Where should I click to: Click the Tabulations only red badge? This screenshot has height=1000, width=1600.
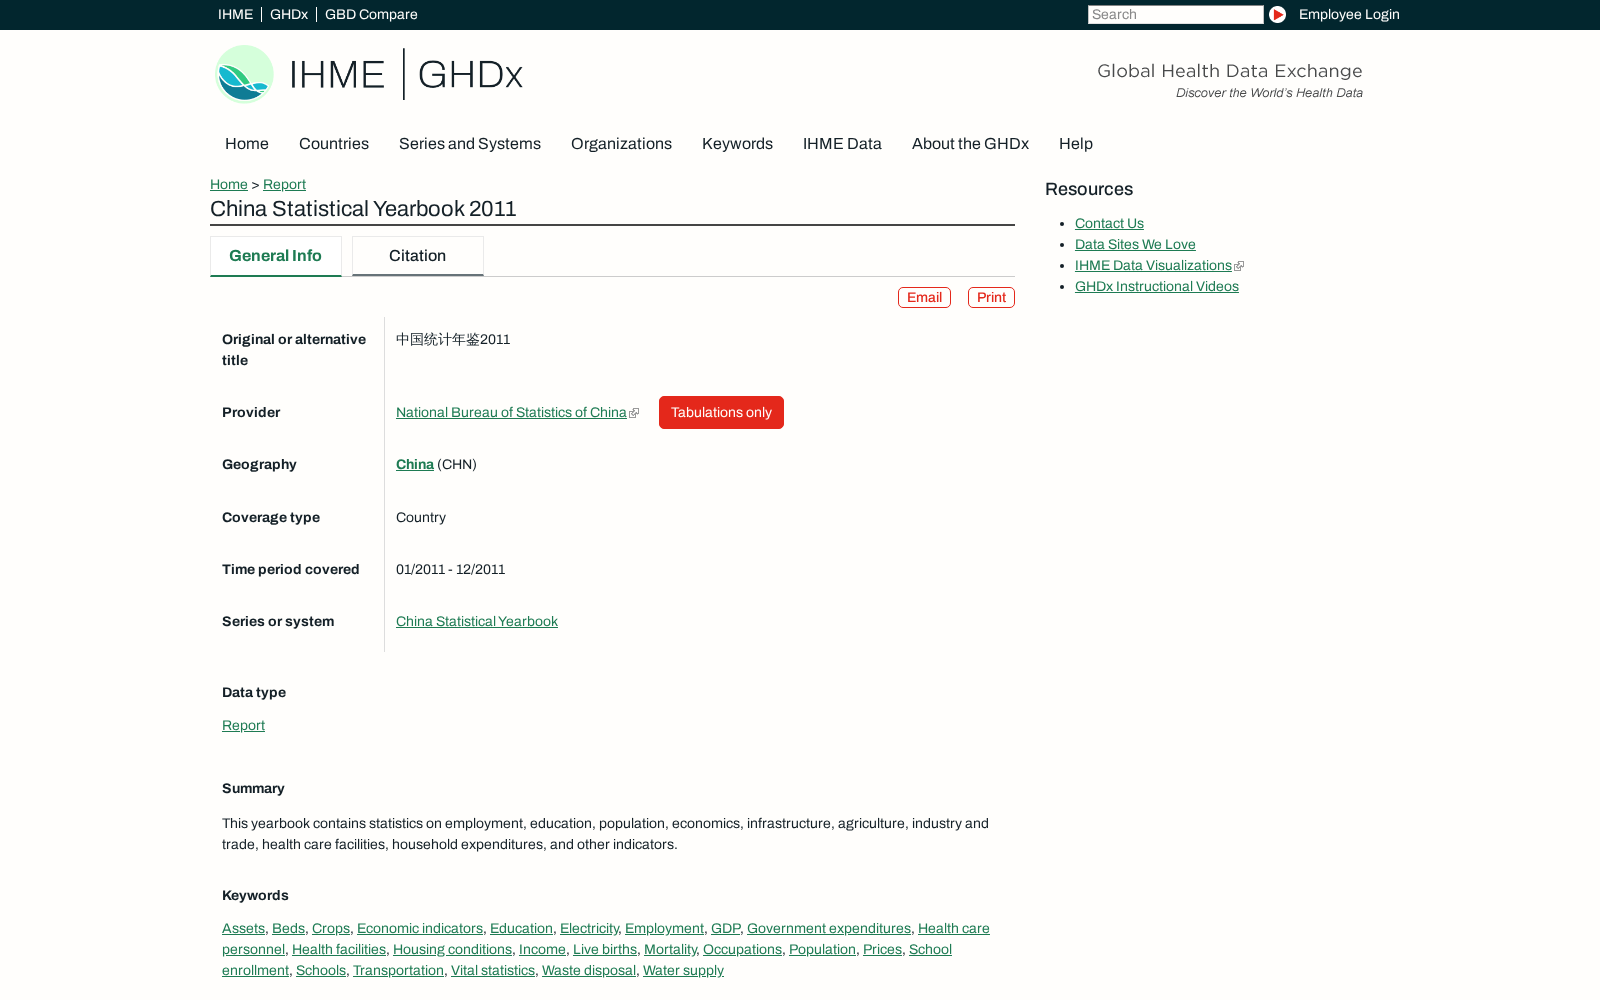[x=721, y=412]
